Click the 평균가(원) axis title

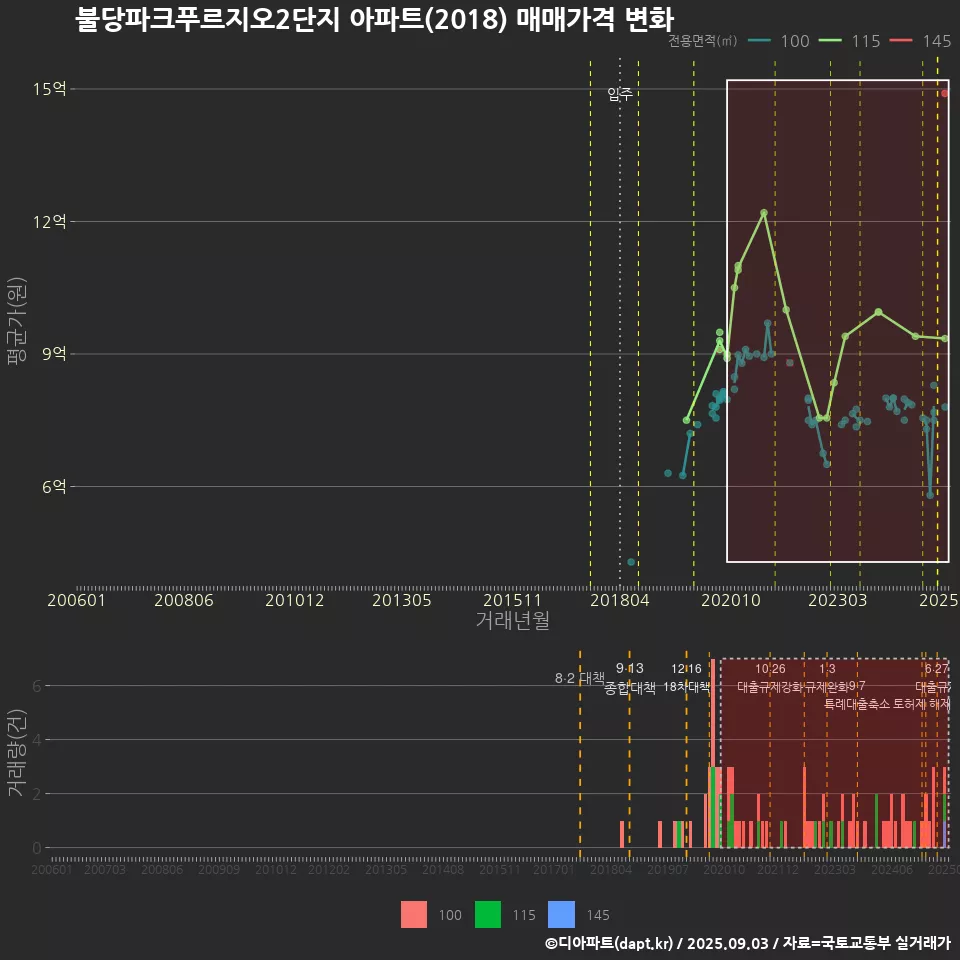click(x=17, y=321)
